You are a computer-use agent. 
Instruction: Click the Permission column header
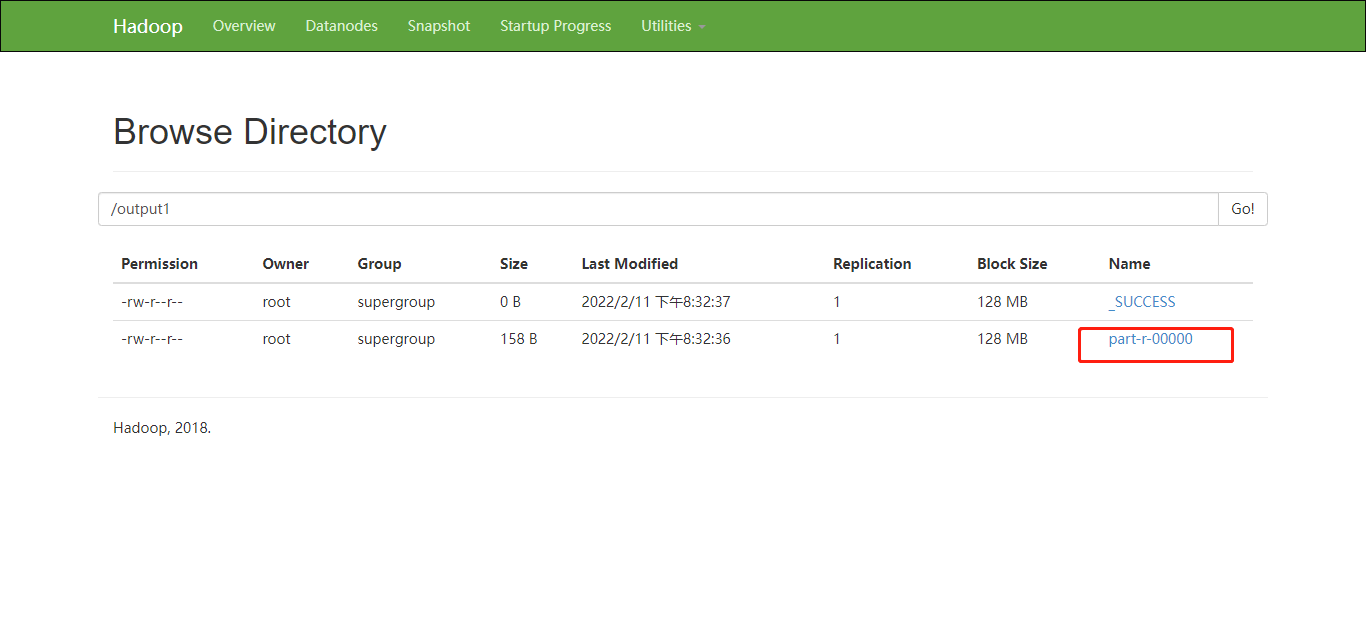click(x=159, y=264)
